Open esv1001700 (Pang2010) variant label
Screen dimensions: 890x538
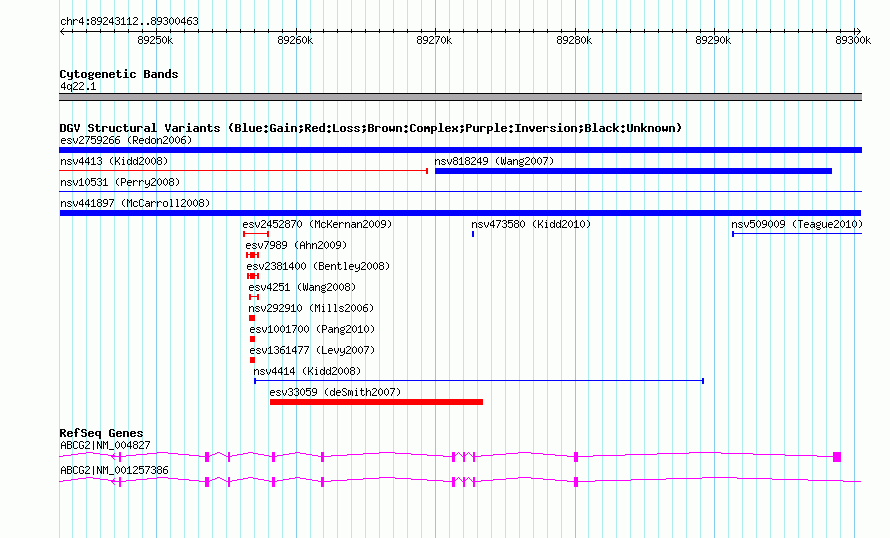pos(312,329)
